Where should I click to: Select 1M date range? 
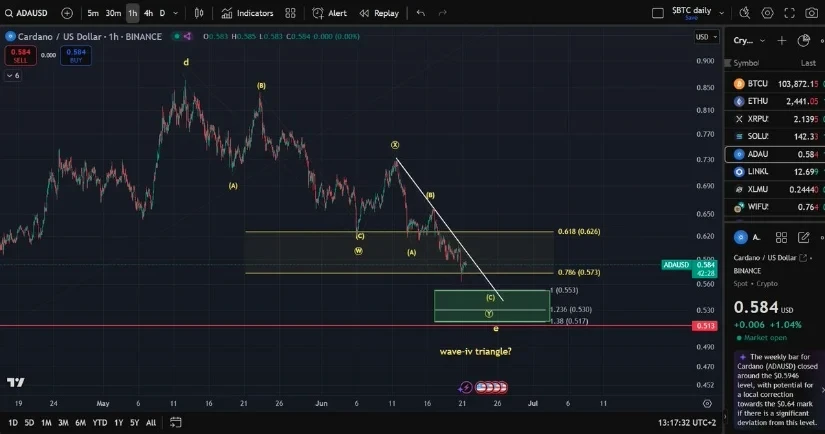point(46,422)
